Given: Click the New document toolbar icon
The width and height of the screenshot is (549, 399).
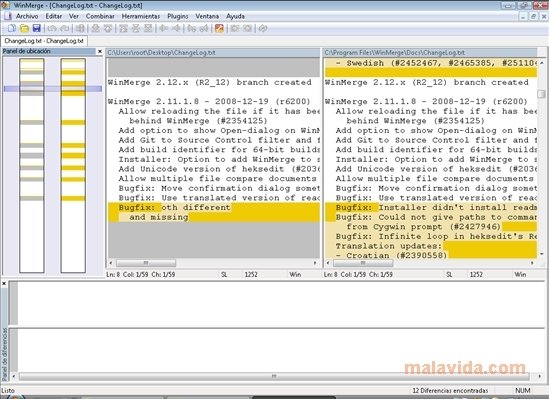Looking at the screenshot, I should coord(12,28).
